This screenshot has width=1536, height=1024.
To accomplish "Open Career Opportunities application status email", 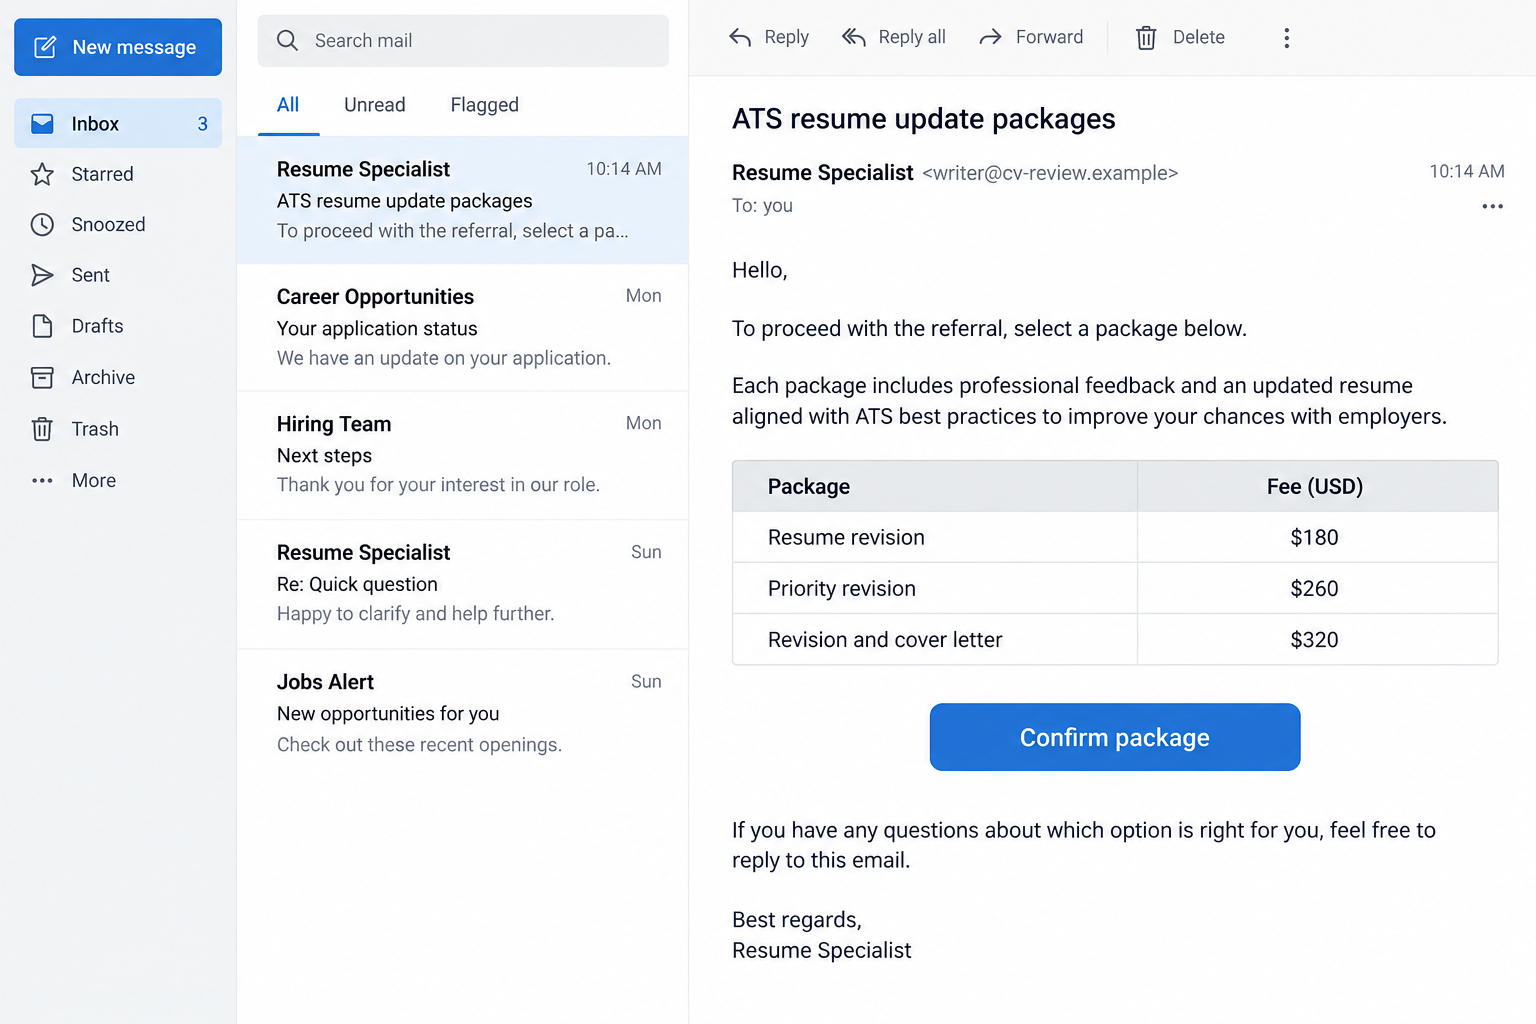I will 462,327.
